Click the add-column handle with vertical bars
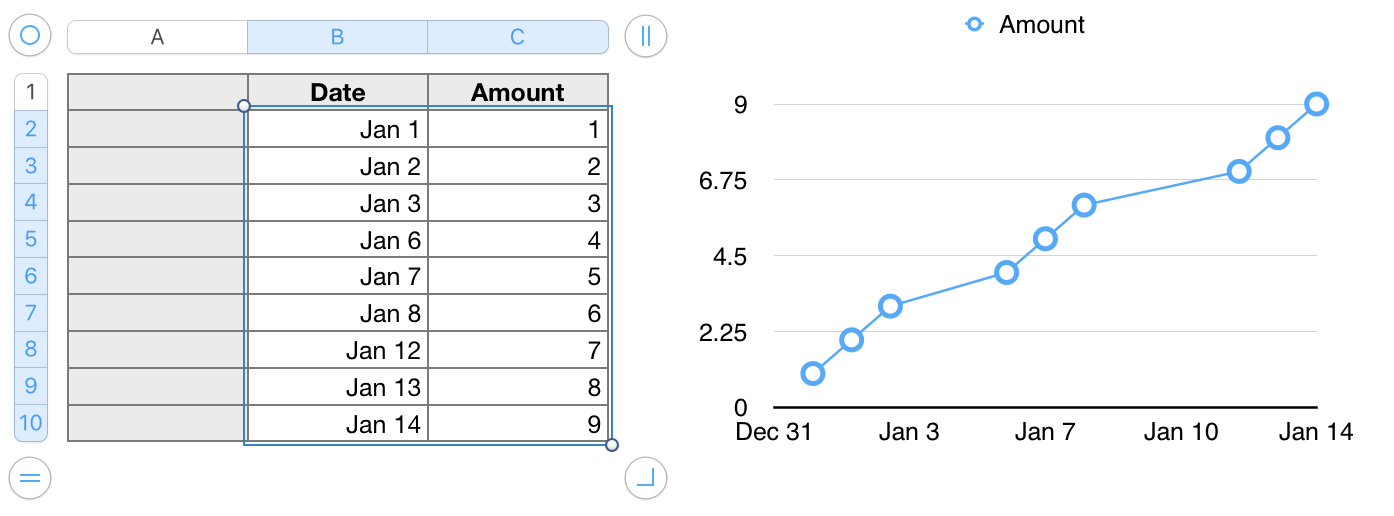Image resolution: width=1394 pixels, height=516 pixels. tap(645, 36)
